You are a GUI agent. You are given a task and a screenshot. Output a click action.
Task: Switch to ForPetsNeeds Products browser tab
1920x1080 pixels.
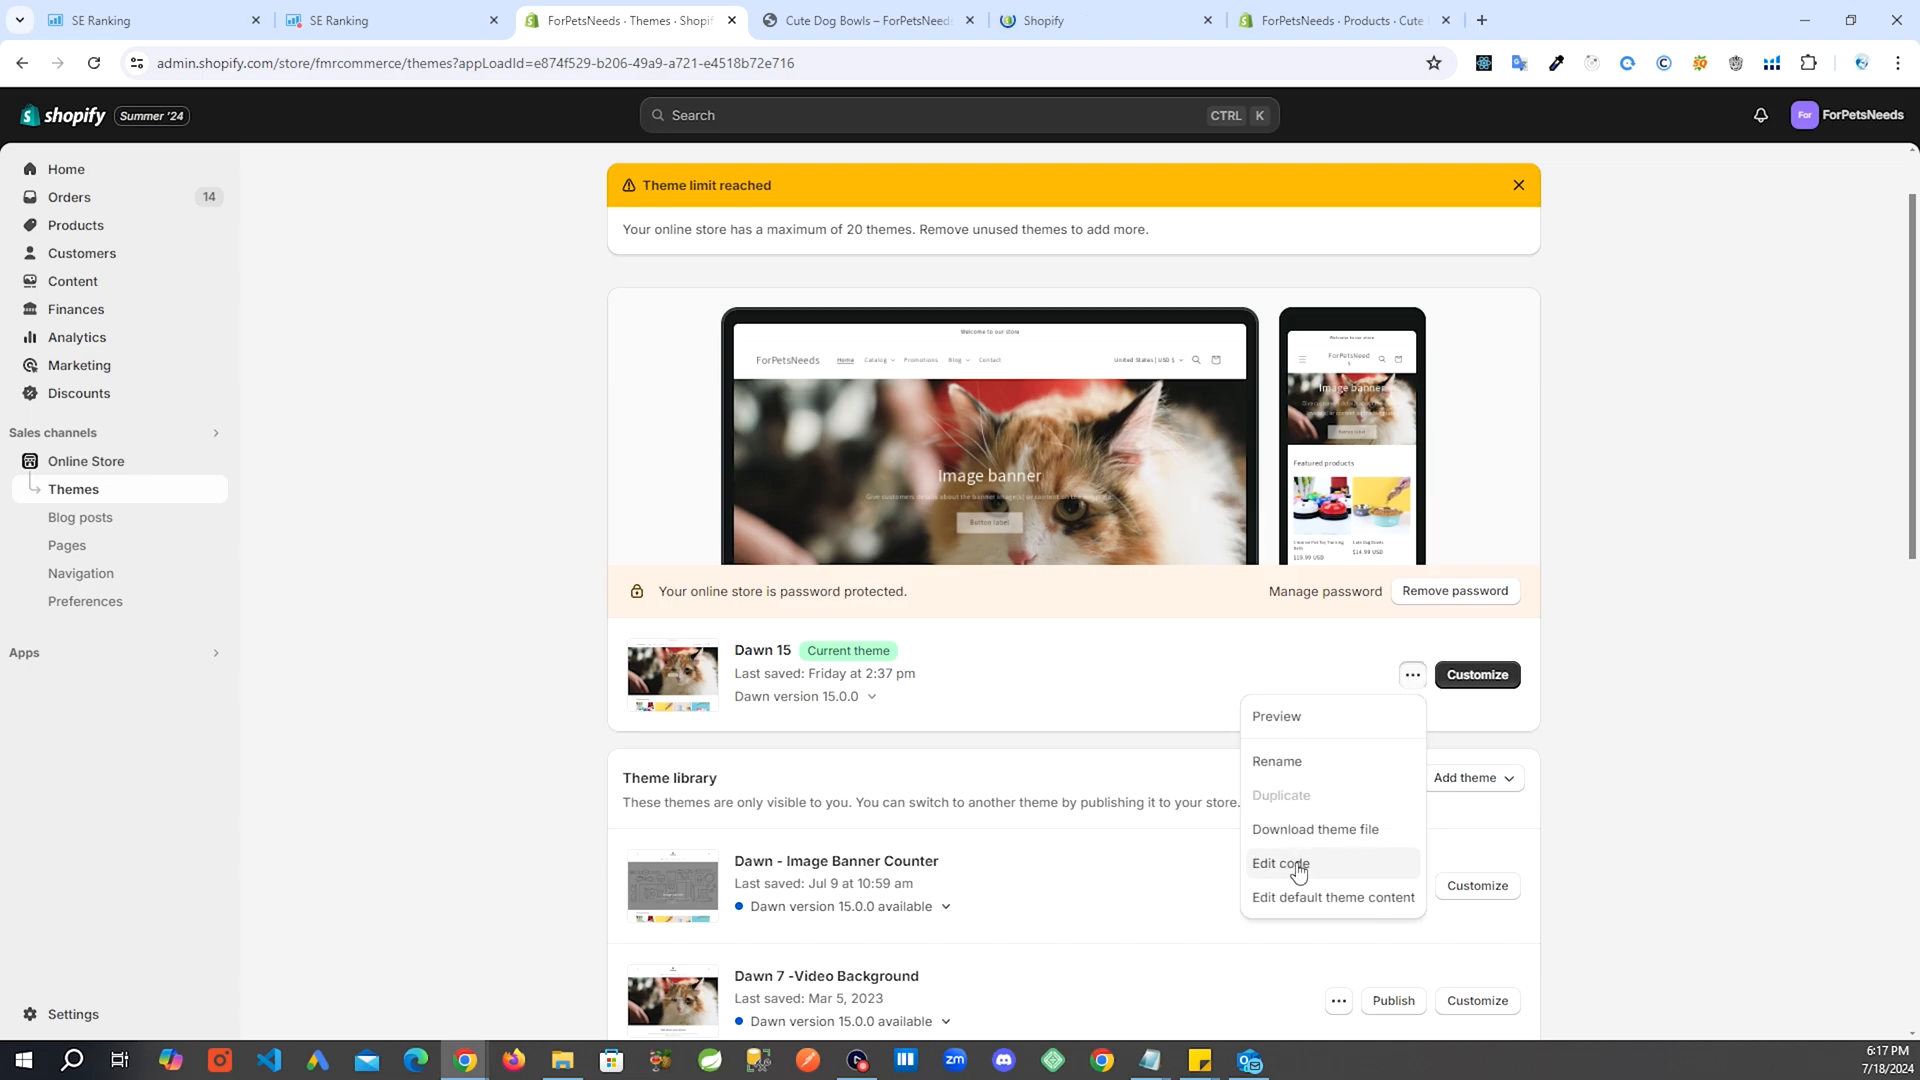point(1342,20)
